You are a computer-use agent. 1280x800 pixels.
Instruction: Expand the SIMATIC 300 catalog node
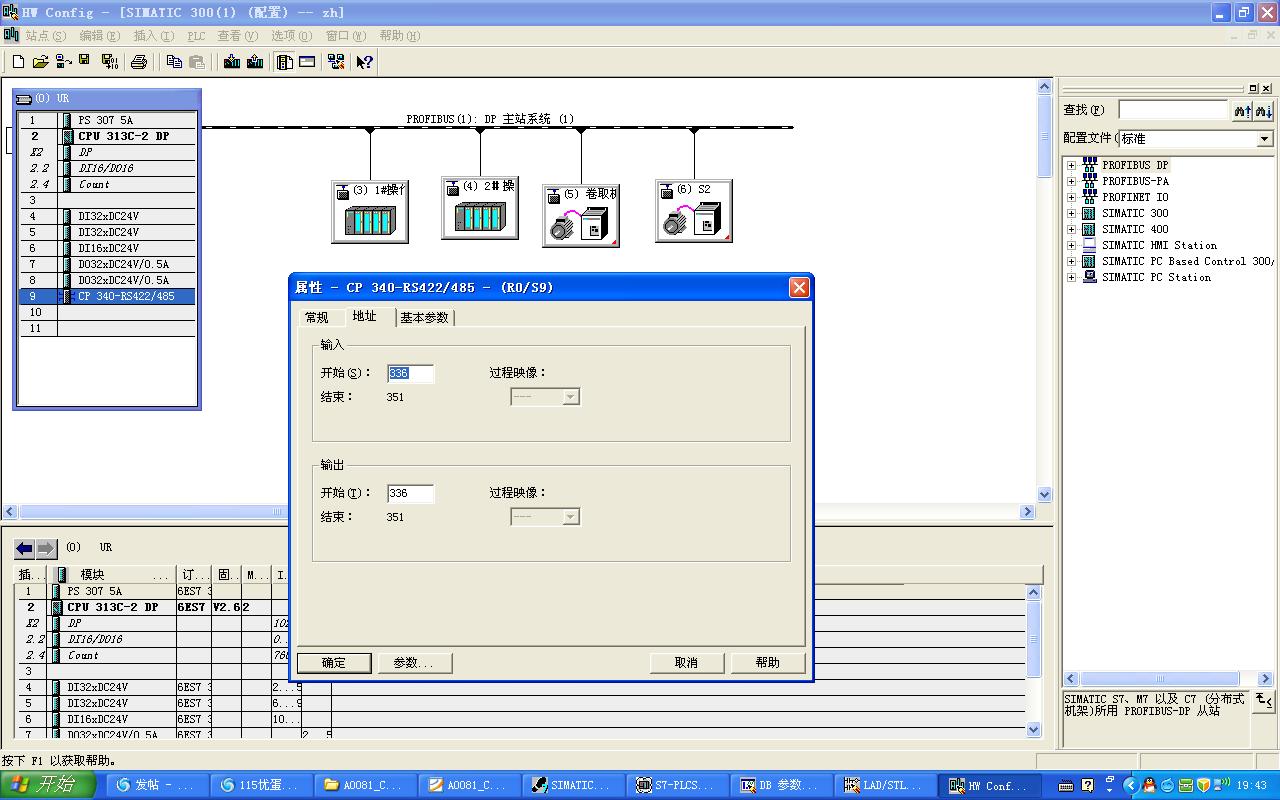tap(1071, 213)
